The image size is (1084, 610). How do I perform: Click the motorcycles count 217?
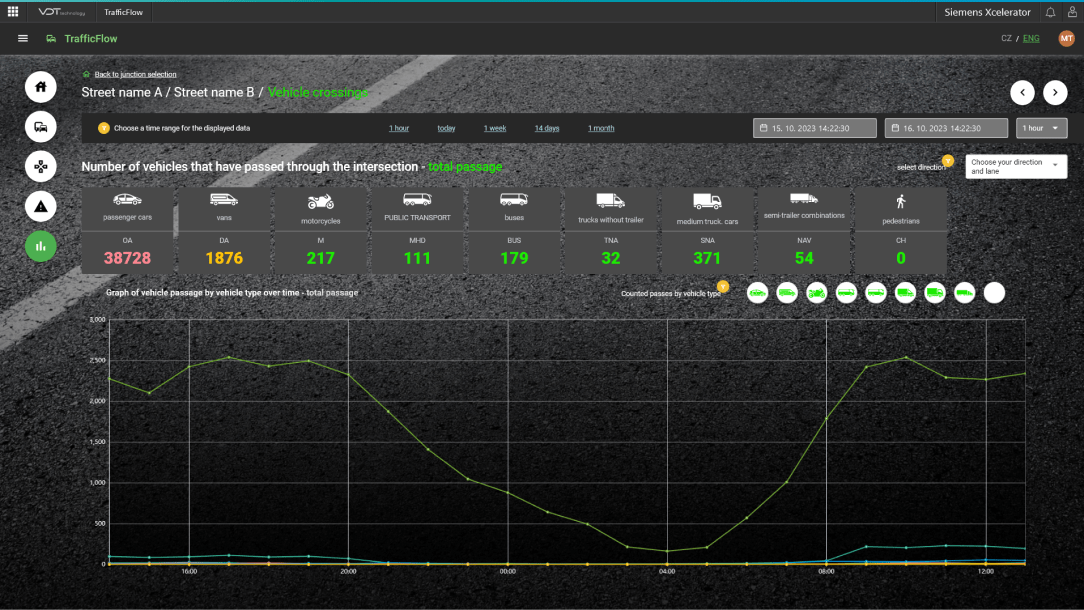point(321,258)
